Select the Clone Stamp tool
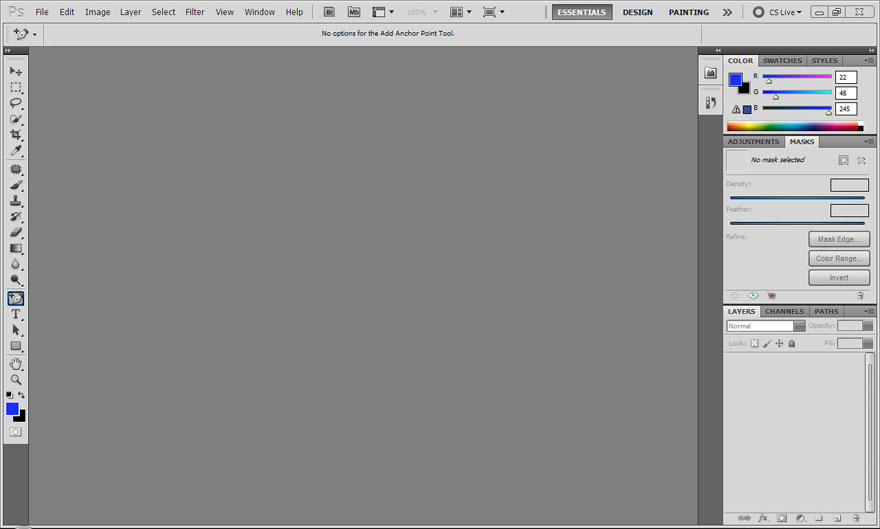Screen dimensions: 880x529 (x=16, y=200)
